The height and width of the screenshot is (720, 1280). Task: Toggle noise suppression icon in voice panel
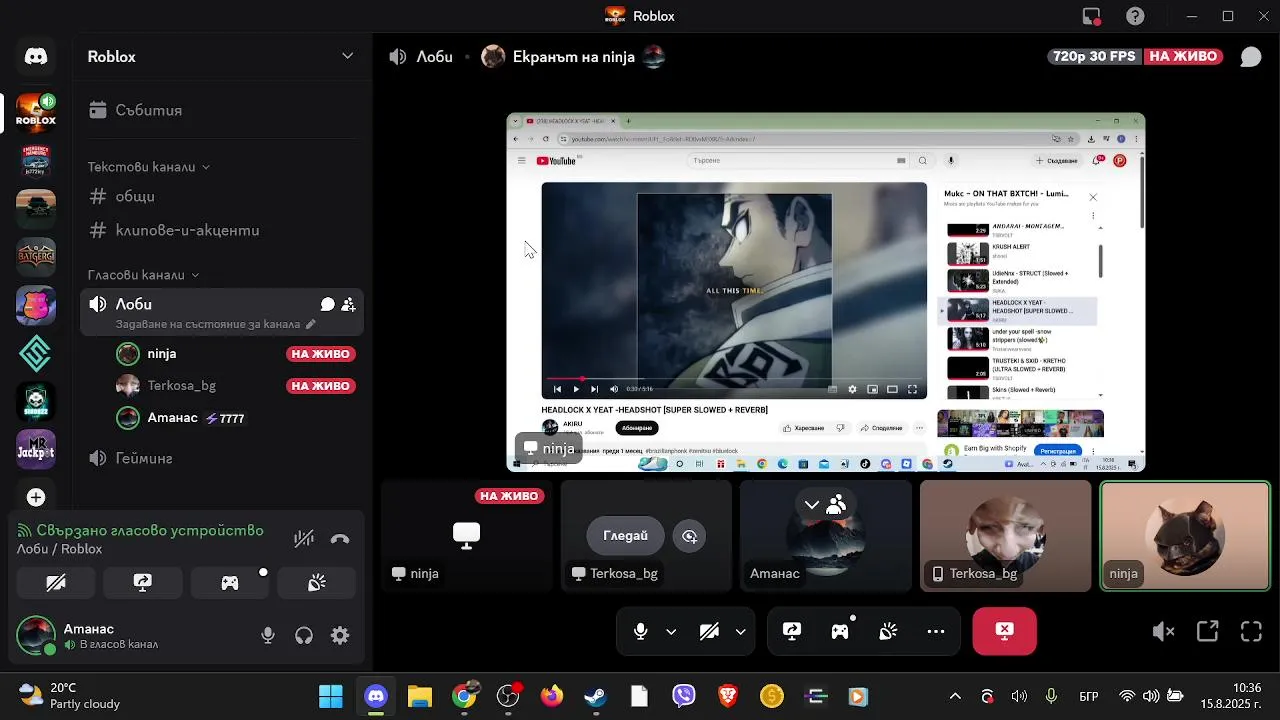pyautogui.click(x=304, y=539)
